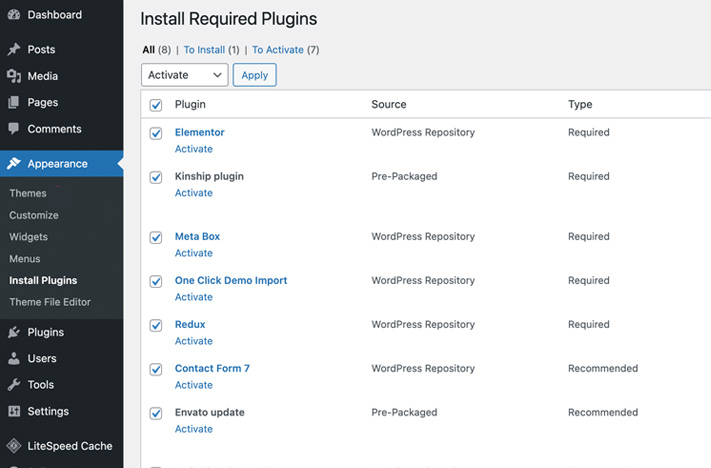Click the Users person icon
Screen dimensions: 711x468
[14, 358]
